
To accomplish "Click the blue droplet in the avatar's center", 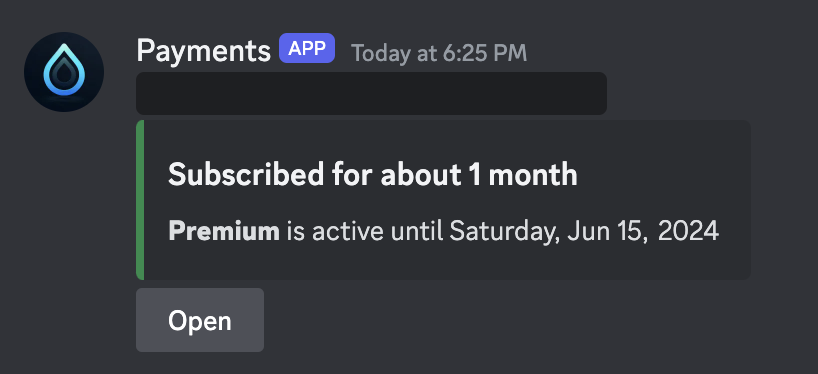I will (64, 70).
